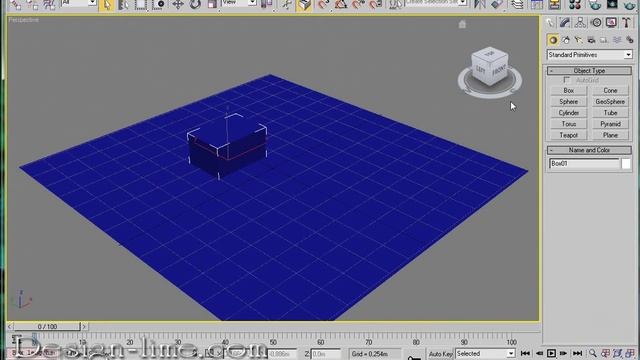This screenshot has width=640, height=360.
Task: Click the Torus primitive button
Action: pyautogui.click(x=569, y=124)
